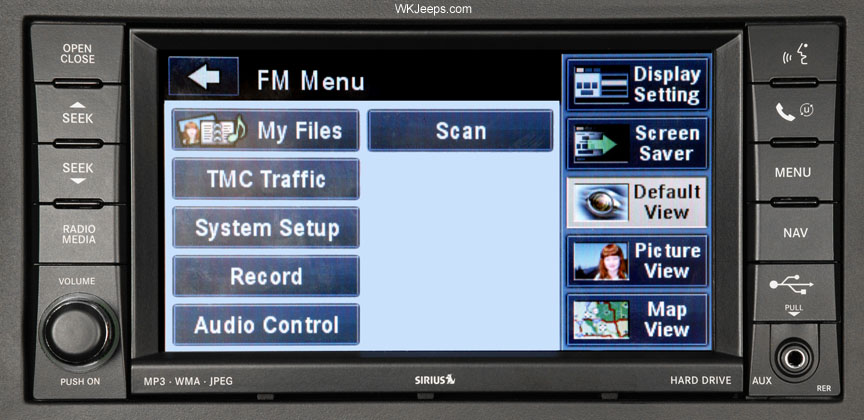Viewport: 864px width, 420px height.
Task: Open My Files
Action: coord(266,130)
